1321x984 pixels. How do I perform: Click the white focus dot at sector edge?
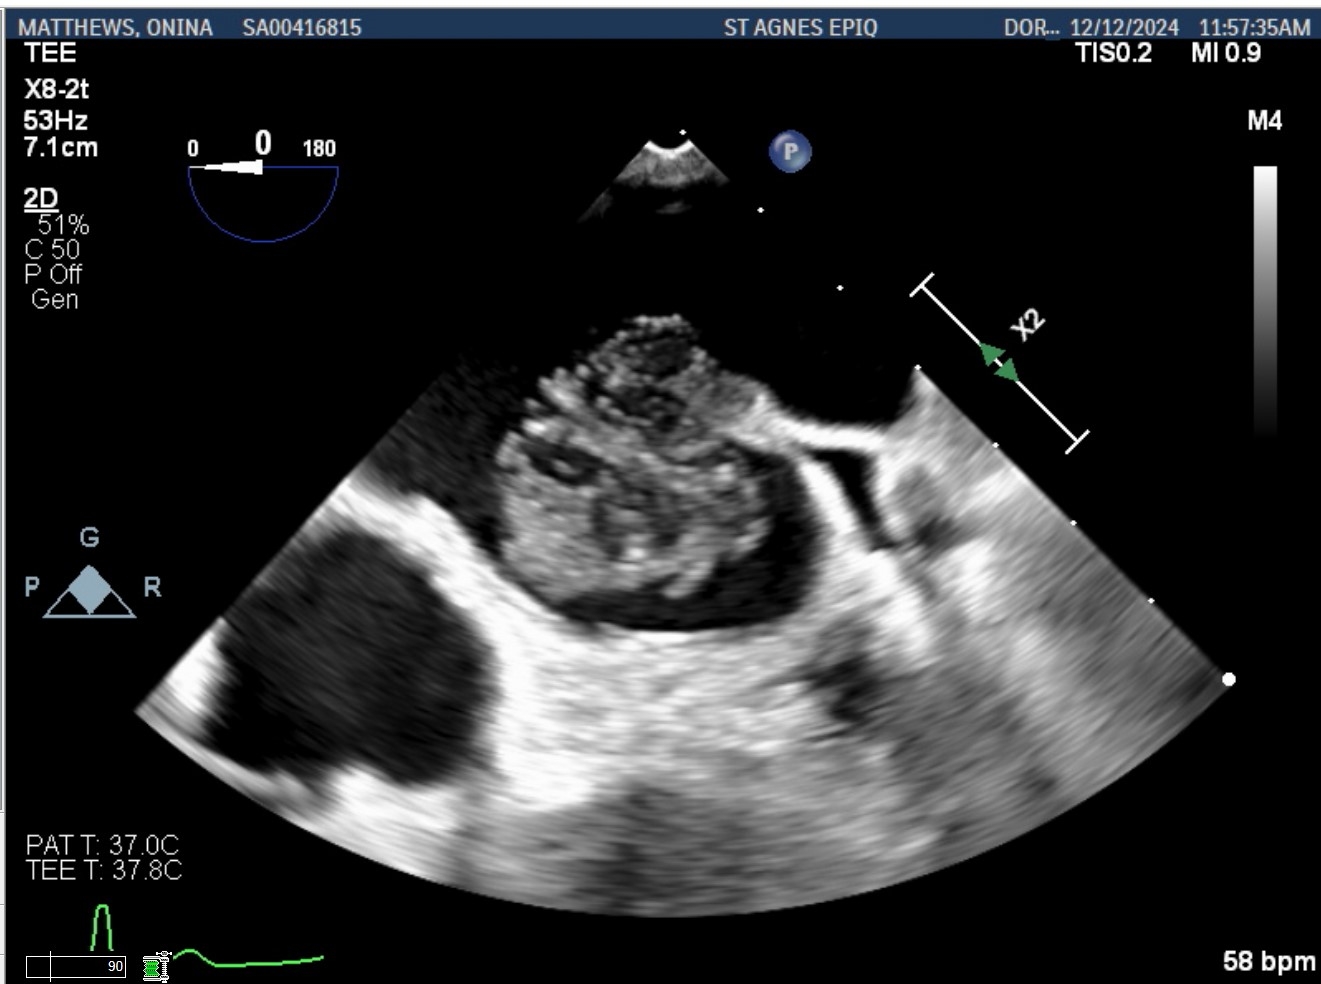1228,679
